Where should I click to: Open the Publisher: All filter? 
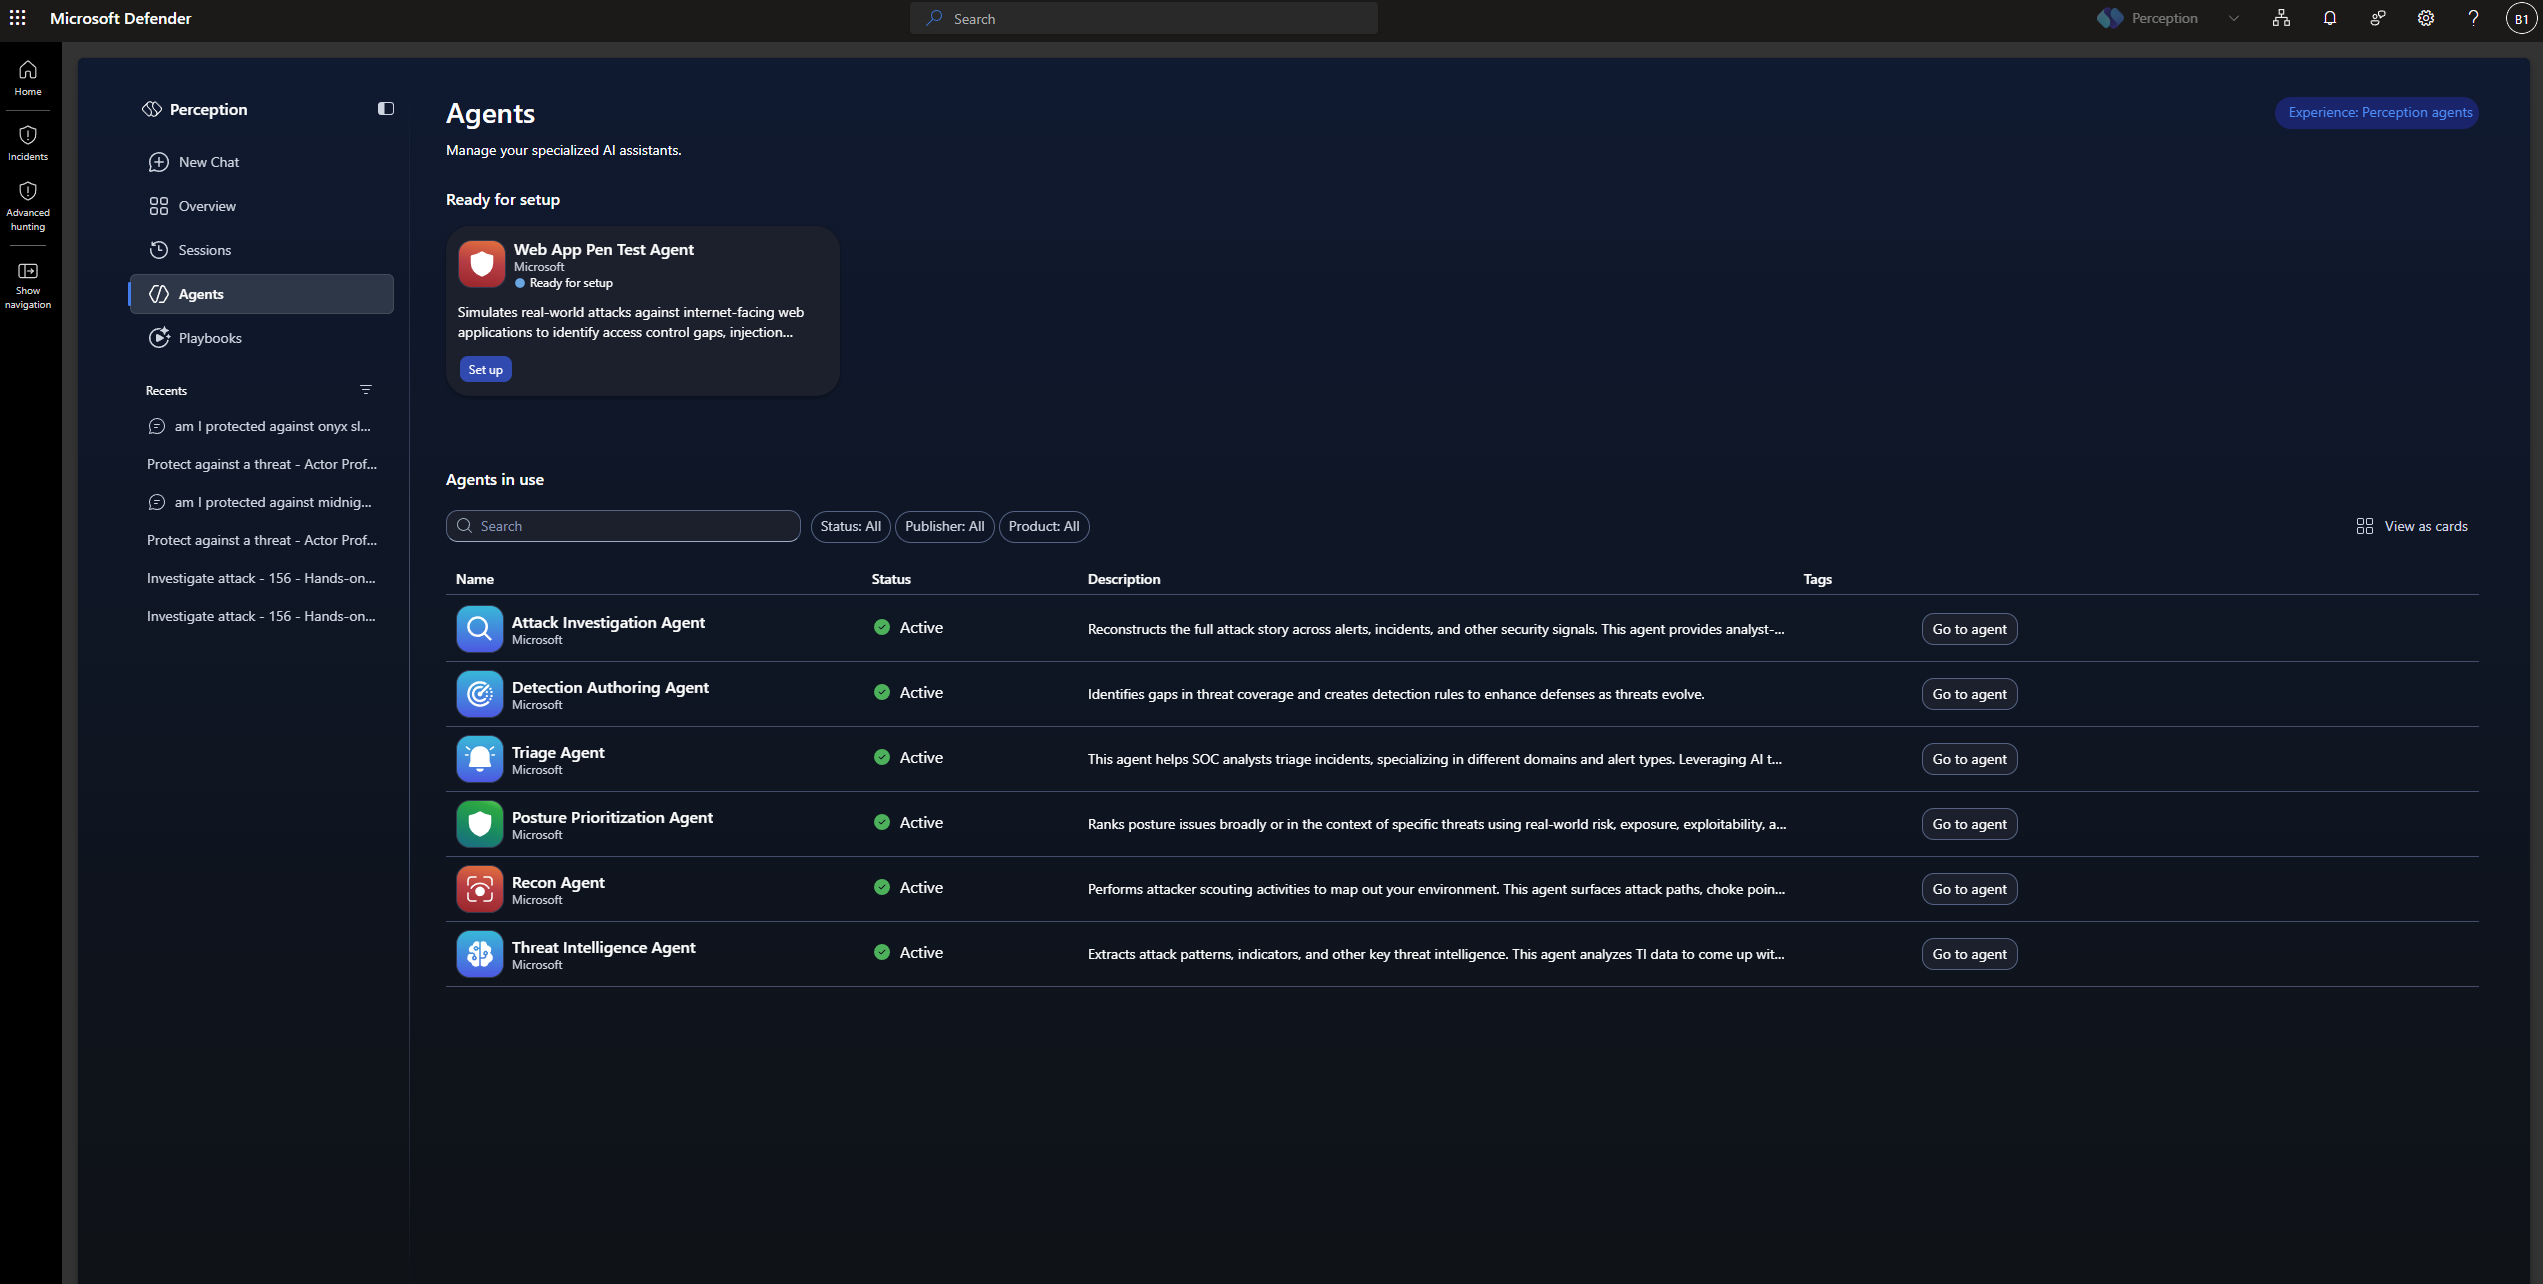coord(944,526)
